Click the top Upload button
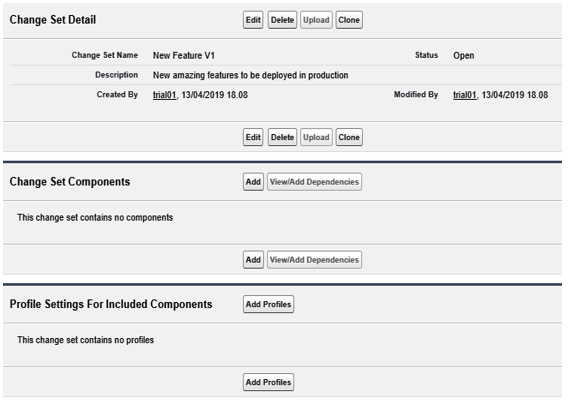570x405 pixels. pyautogui.click(x=316, y=20)
